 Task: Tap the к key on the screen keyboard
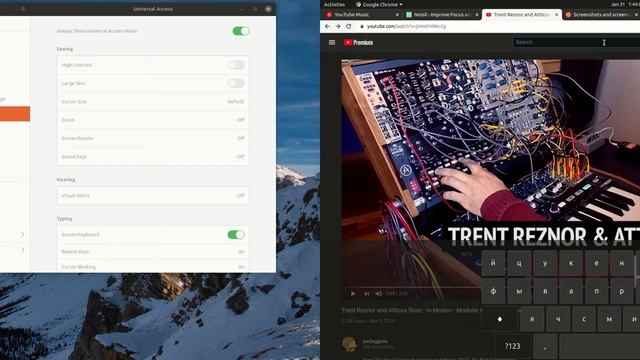[571, 263]
